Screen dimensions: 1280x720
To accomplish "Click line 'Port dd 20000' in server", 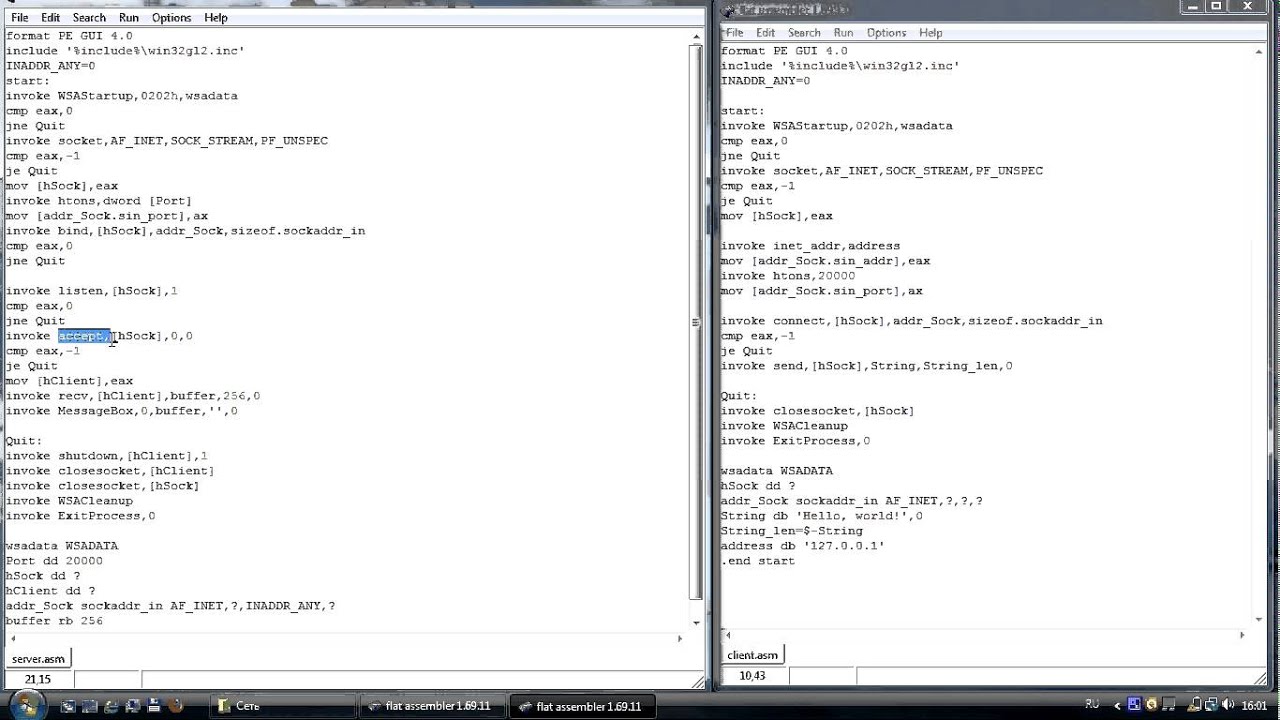I will click(x=54, y=561).
